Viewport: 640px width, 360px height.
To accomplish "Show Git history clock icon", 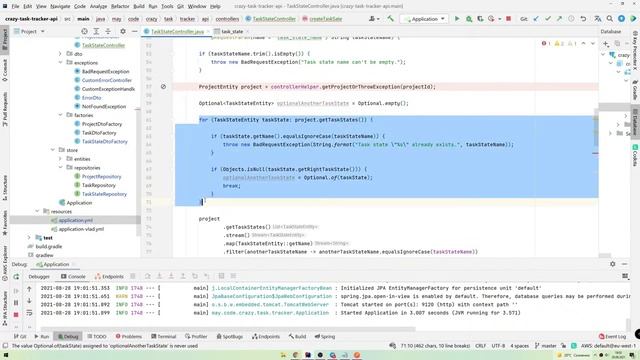I will [571, 19].
